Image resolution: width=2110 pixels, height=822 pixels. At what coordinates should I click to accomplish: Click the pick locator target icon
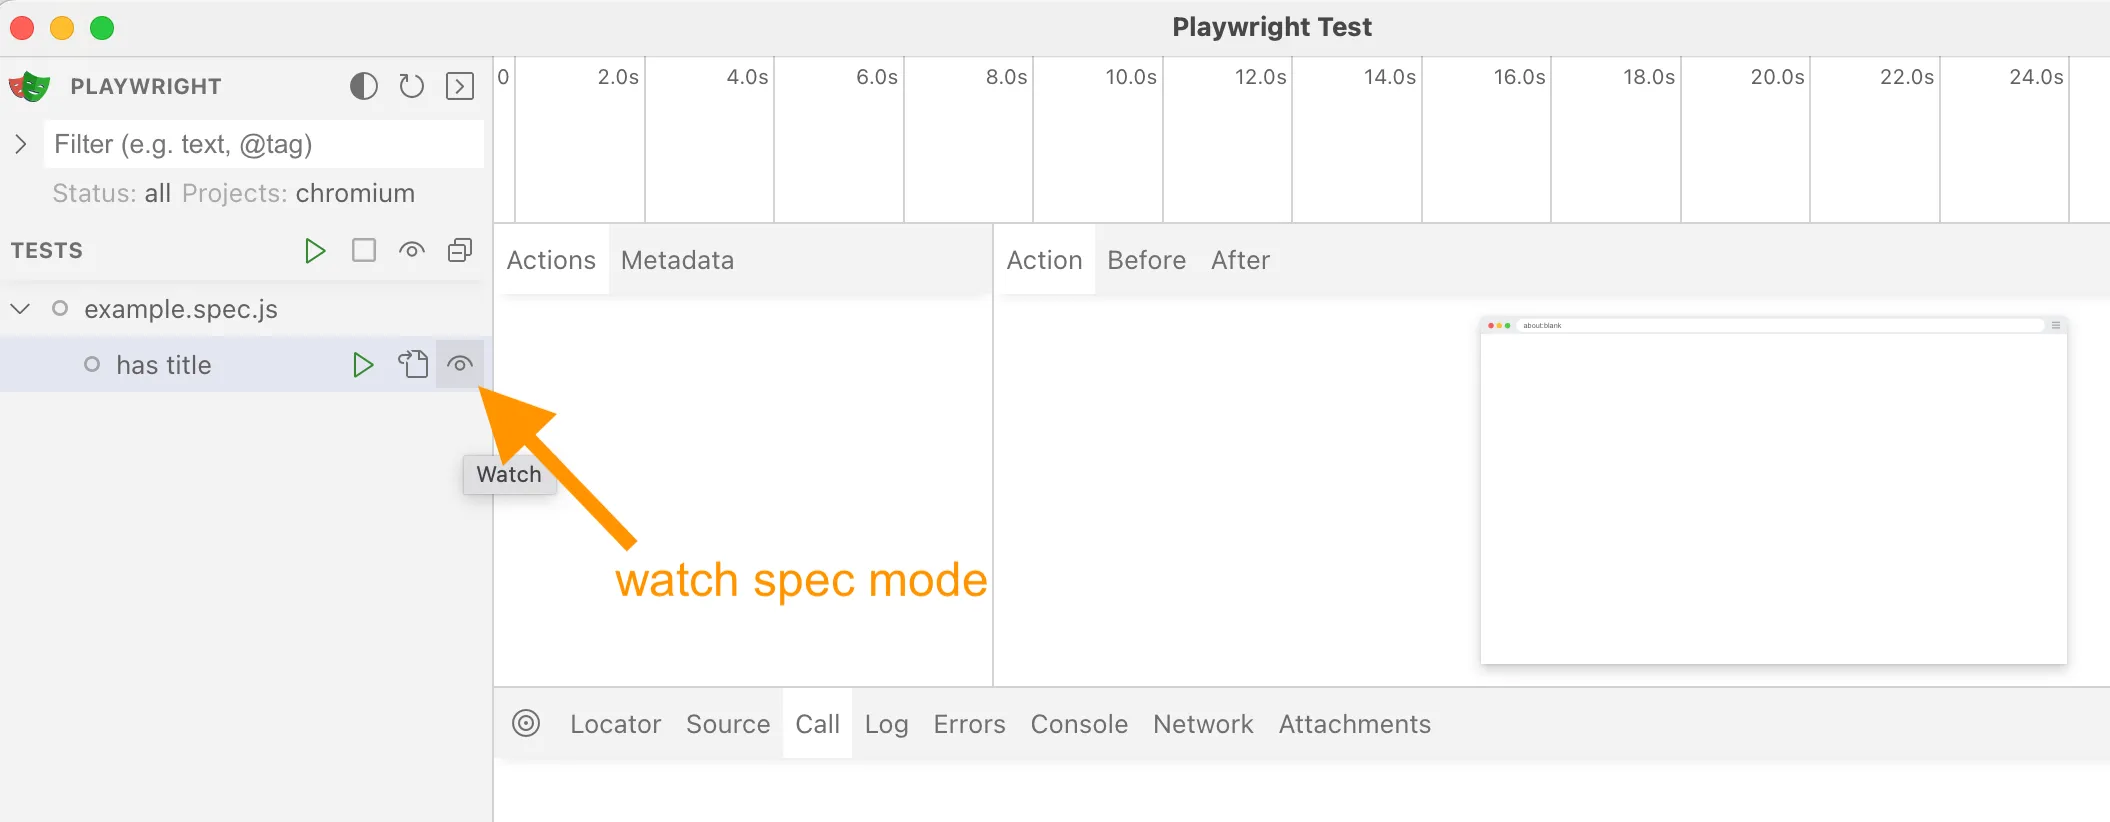pos(526,723)
